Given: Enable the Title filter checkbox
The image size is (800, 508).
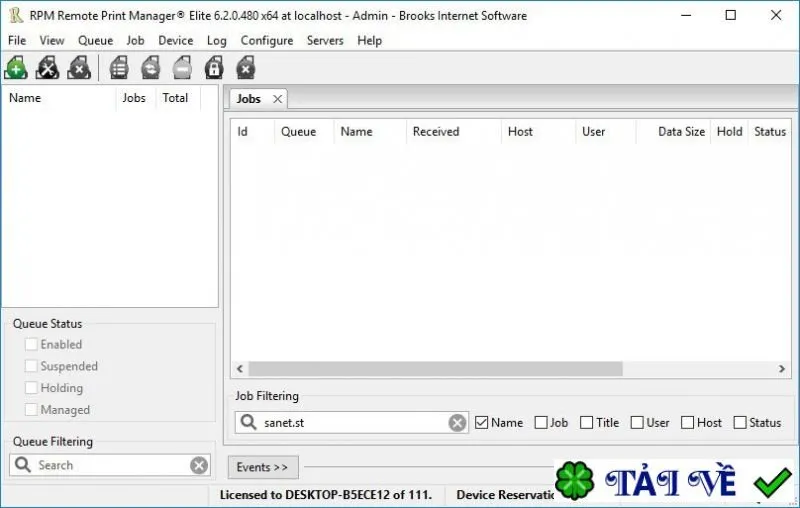Looking at the screenshot, I should [587, 422].
